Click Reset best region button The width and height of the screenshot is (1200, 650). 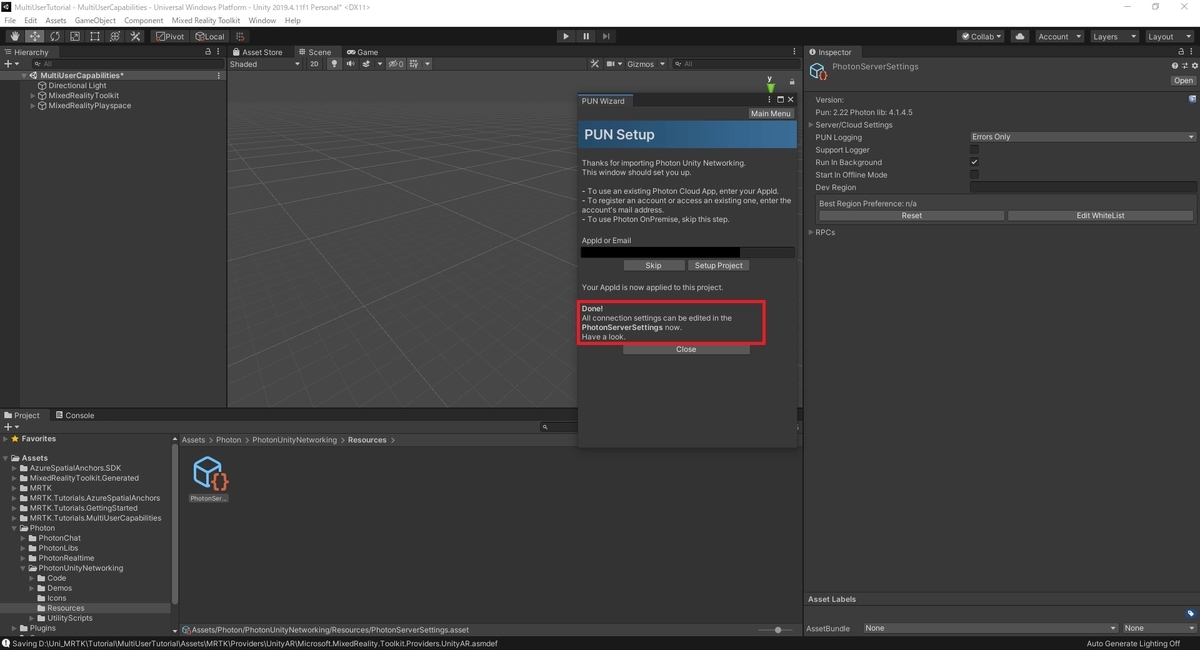tap(911, 216)
